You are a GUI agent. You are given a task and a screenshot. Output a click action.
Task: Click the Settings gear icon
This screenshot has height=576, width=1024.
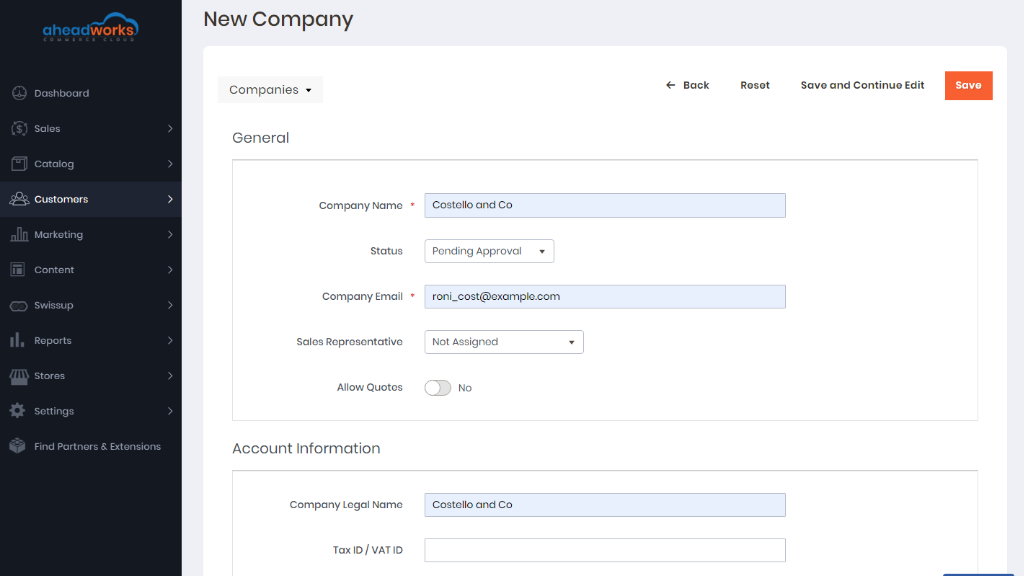tap(18, 411)
